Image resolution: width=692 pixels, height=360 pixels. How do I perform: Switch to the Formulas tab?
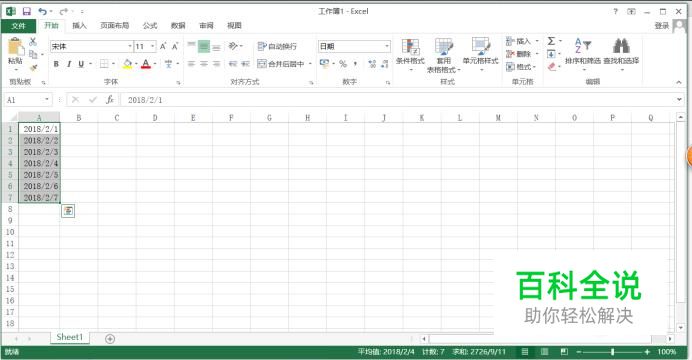150,26
